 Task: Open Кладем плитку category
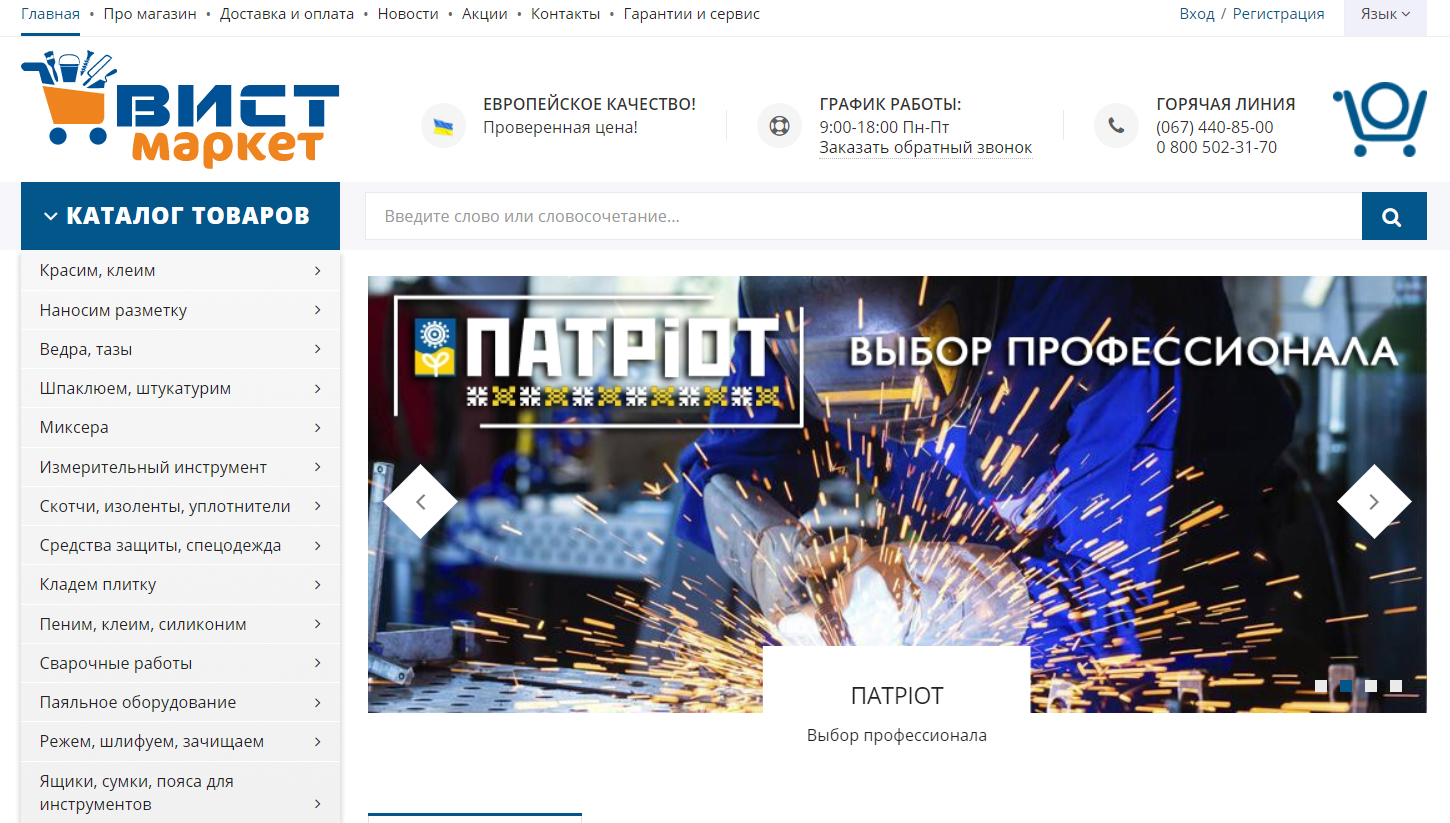pos(98,584)
